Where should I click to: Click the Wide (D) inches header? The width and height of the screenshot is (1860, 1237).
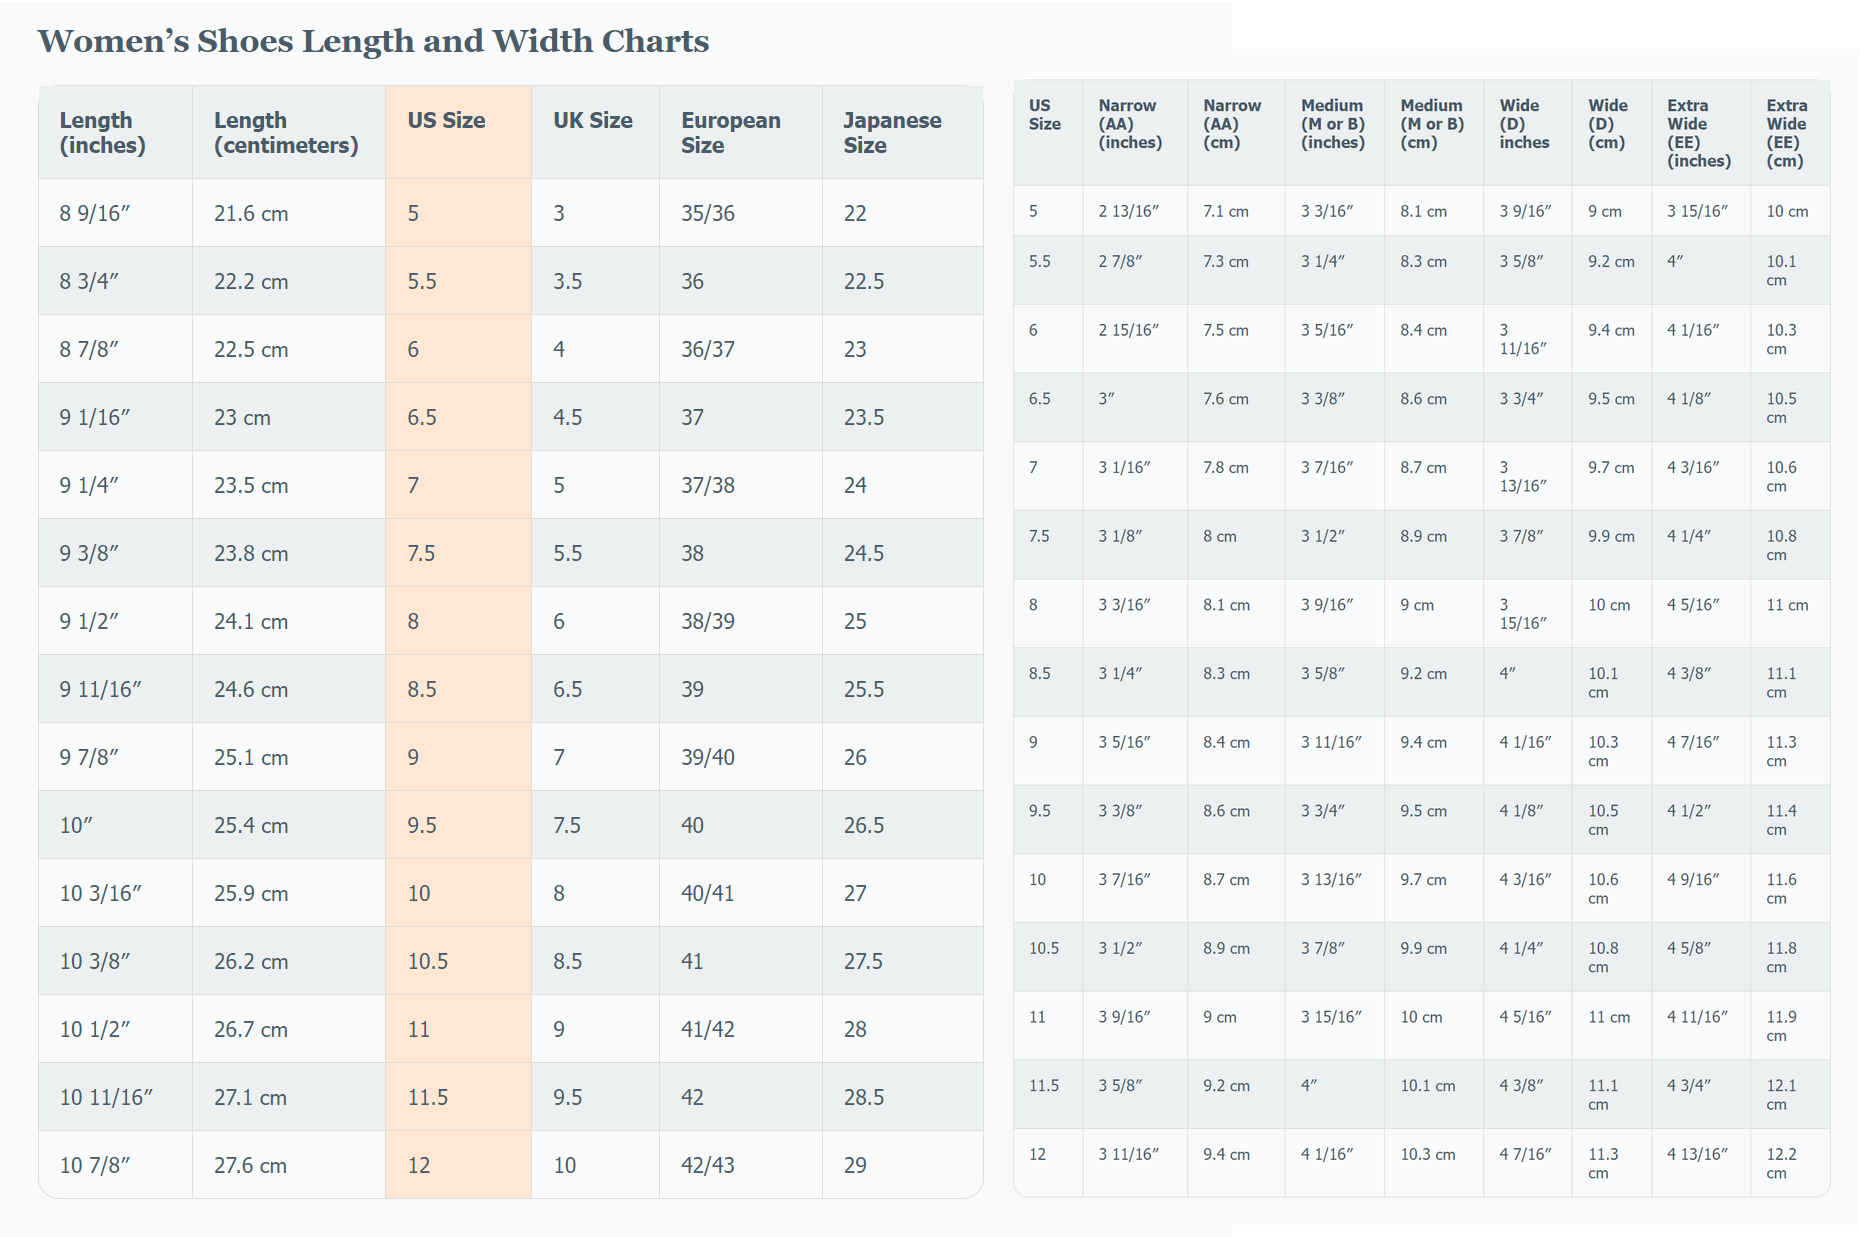click(1524, 124)
